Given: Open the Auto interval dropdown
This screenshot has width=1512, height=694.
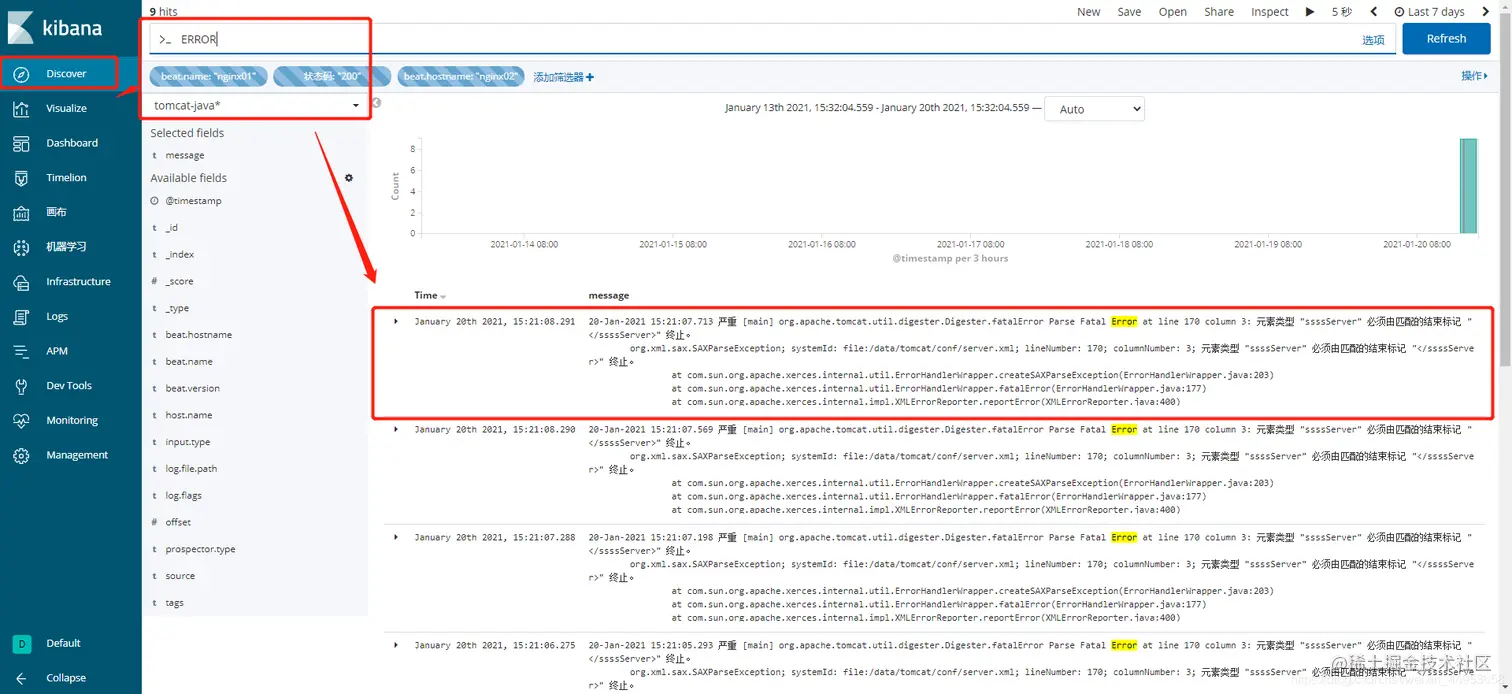Looking at the screenshot, I should [x=1095, y=109].
